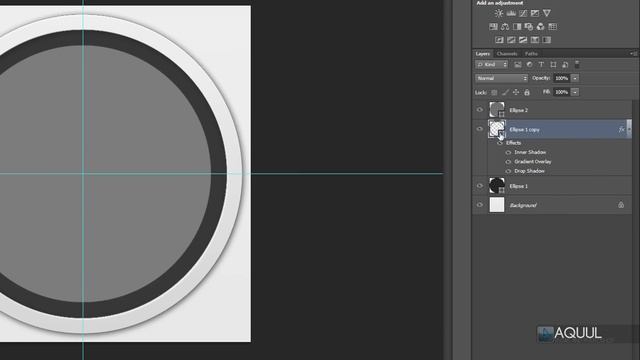Add a Color Lookup adjustment
Viewport: 640px width, 360px height.
pyautogui.click(x=552, y=27)
